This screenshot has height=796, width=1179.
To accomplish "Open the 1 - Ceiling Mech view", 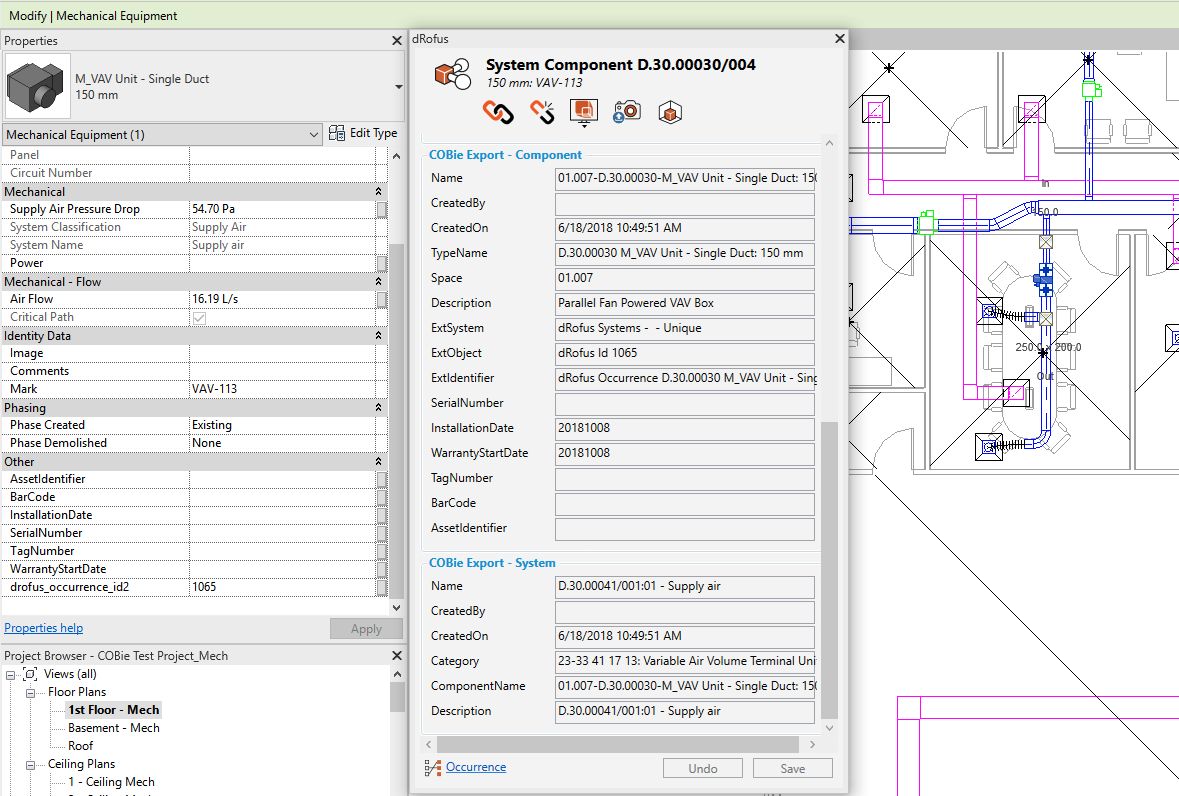I will pos(110,782).
